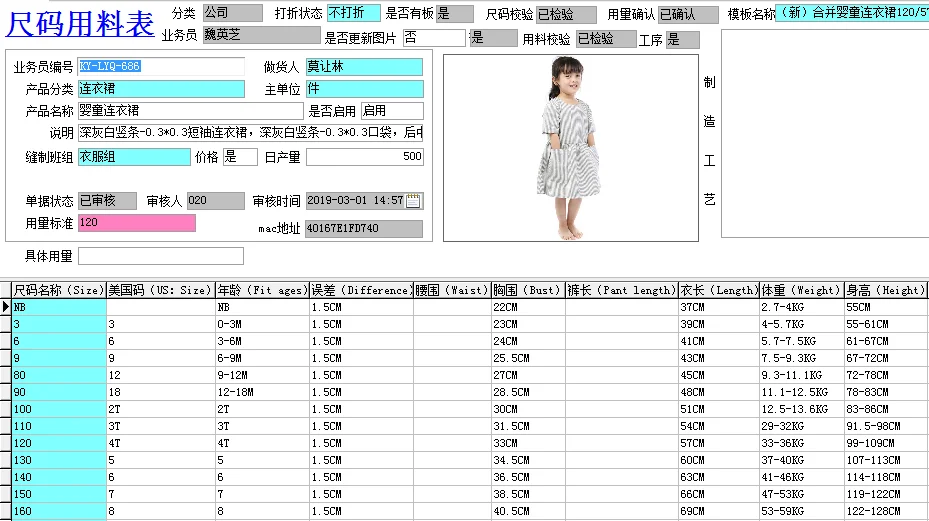
Task: Click the 模板名称 template field
Action: pyautogui.click(x=852, y=12)
